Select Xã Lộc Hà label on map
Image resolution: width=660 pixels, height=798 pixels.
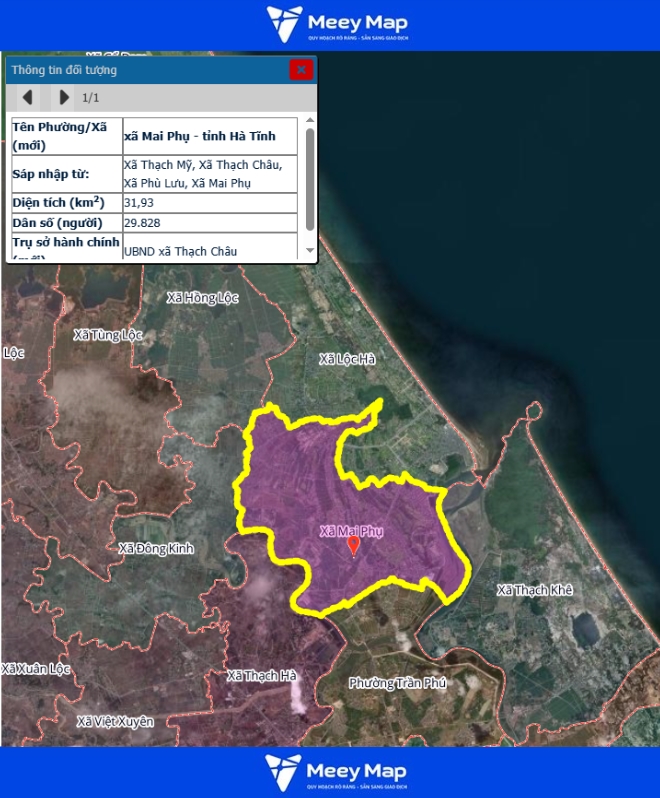point(346,359)
